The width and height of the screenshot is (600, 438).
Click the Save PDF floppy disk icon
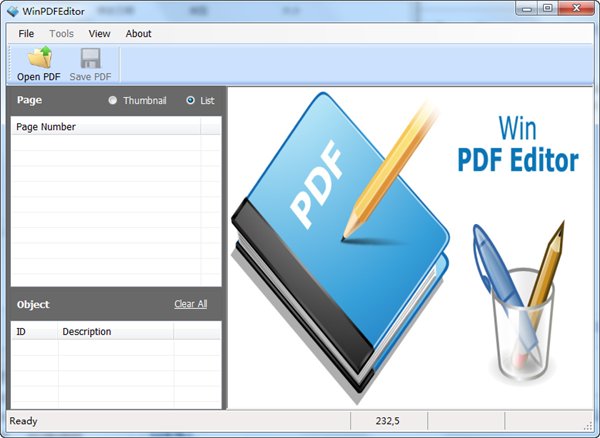(91, 58)
